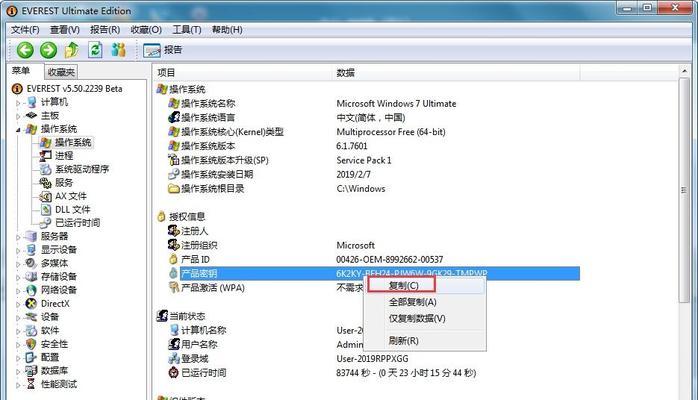Select DirectX in the tree

pyautogui.click(x=55, y=303)
